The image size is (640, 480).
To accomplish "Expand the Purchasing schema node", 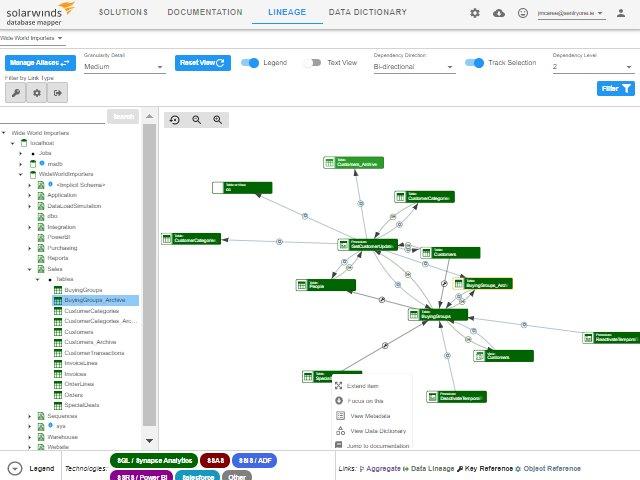I will 29,248.
